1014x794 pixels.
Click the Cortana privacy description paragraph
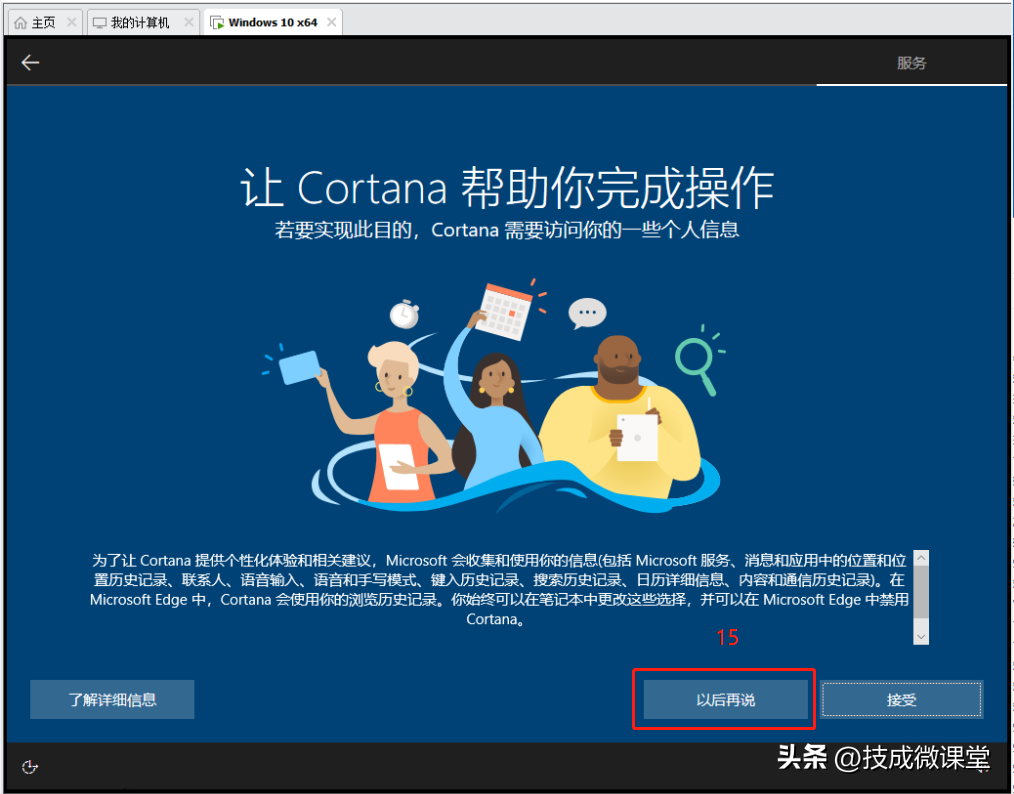(x=499, y=590)
